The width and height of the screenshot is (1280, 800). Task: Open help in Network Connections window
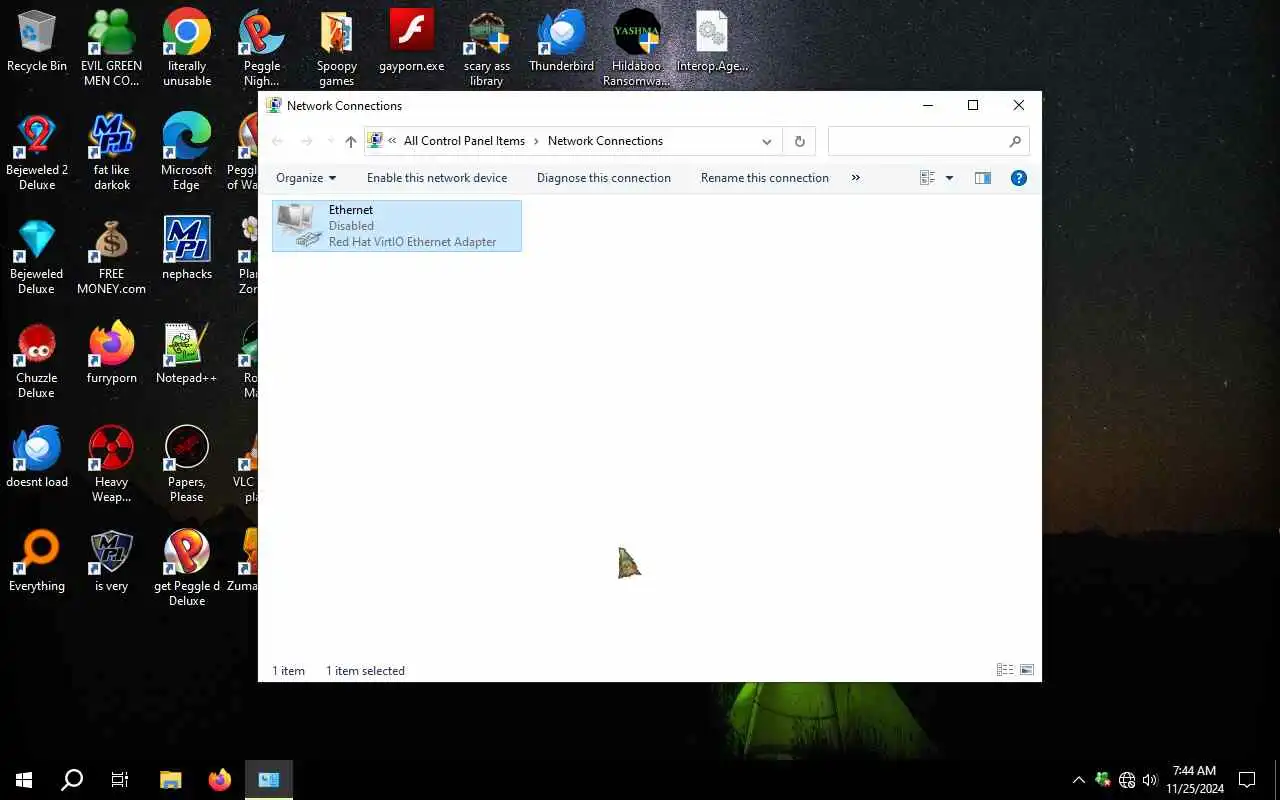click(1019, 178)
